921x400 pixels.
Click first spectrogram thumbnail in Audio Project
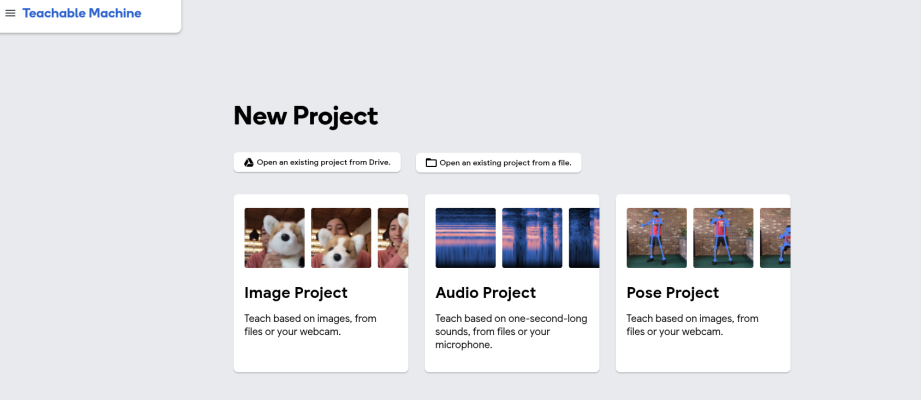(465, 238)
